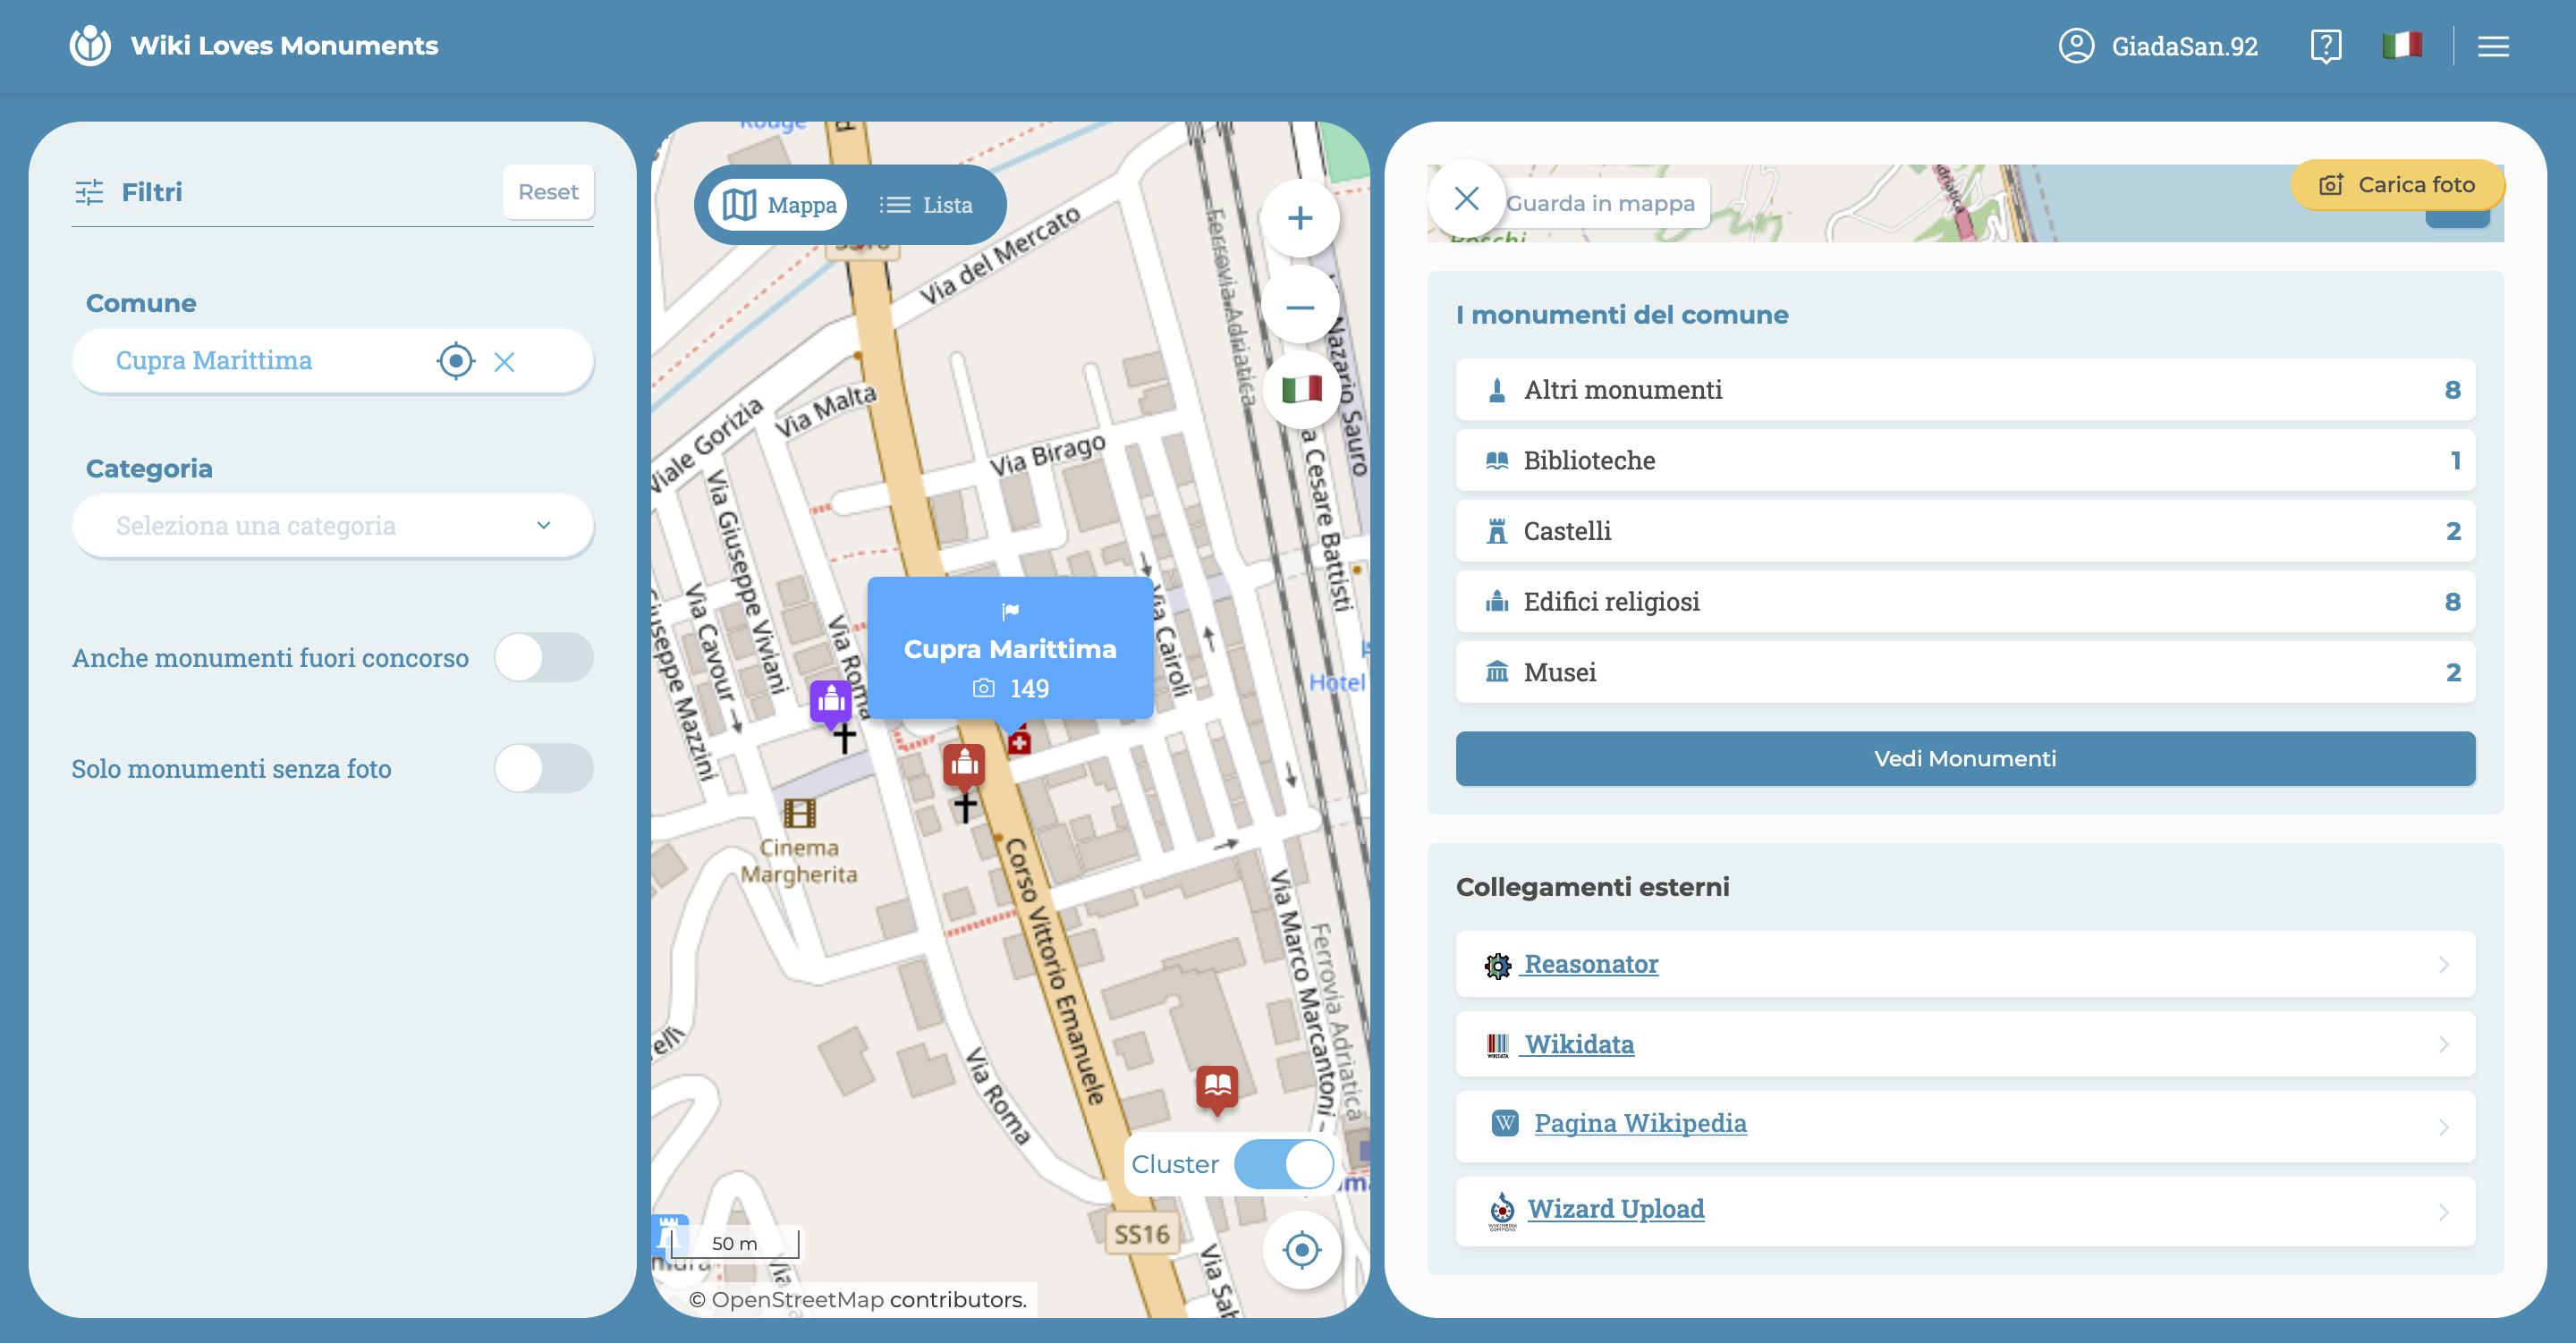
Task: Click the Italian flag button on map
Action: click(x=1301, y=389)
